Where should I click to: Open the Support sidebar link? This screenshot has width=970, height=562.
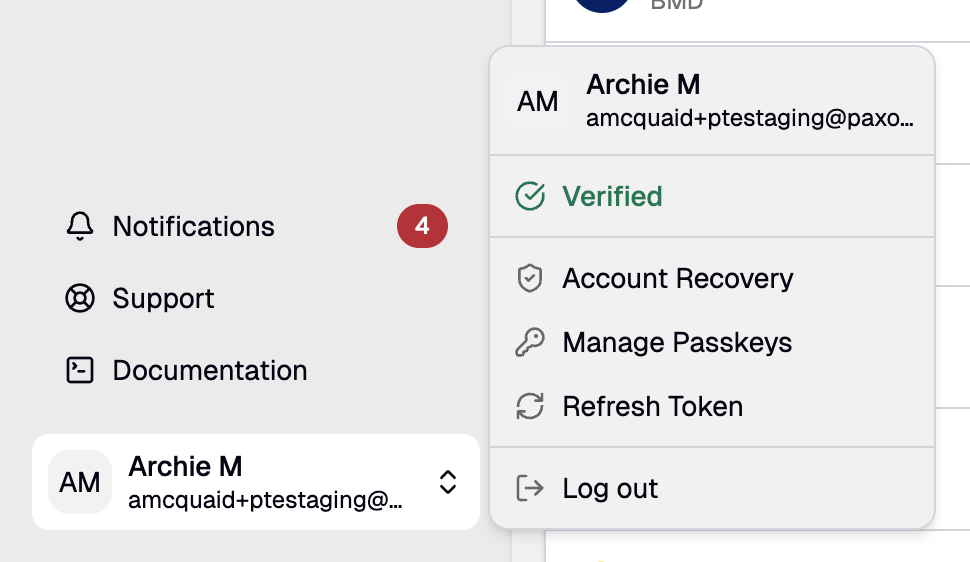click(x=256, y=298)
